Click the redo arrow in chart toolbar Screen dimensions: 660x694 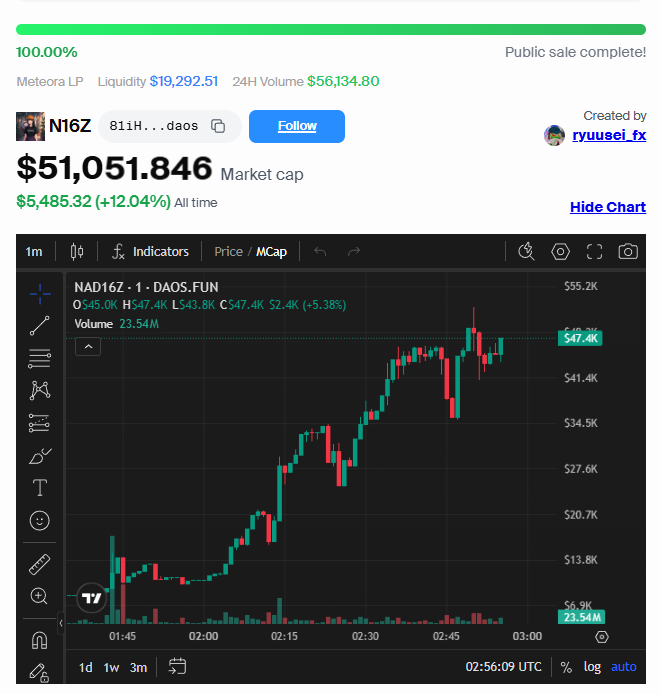point(354,251)
